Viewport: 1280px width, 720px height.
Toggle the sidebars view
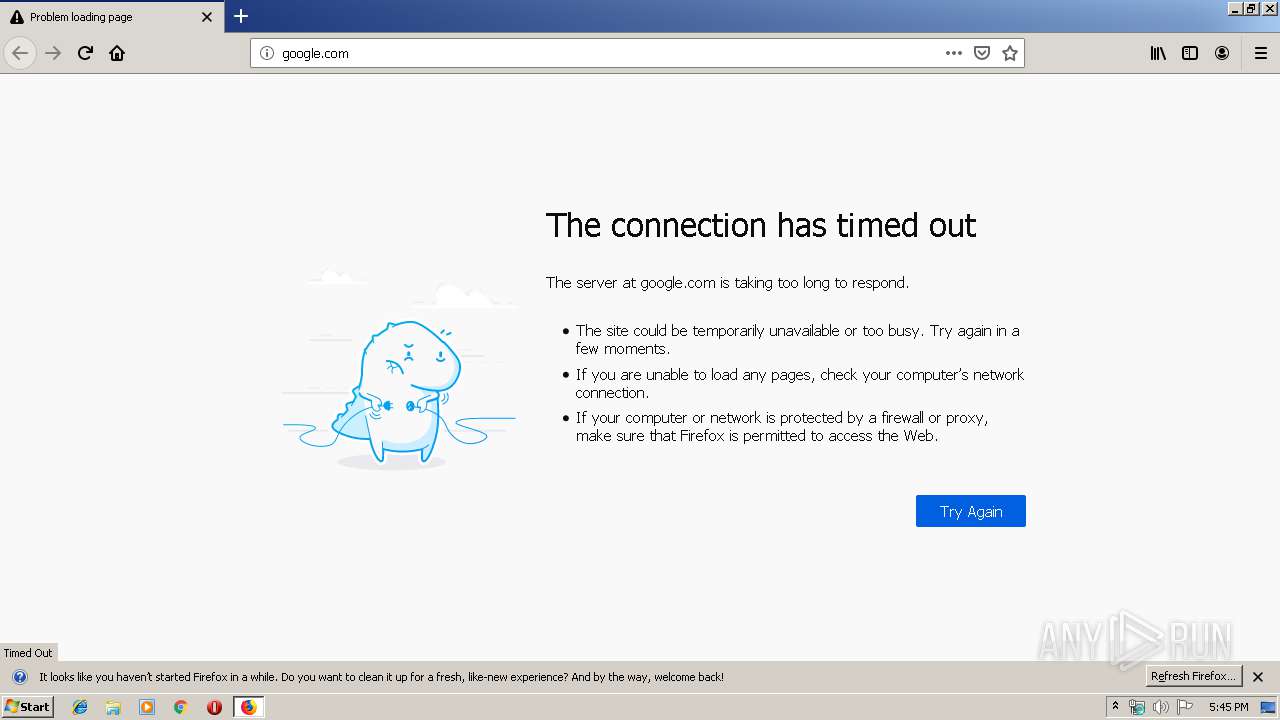pos(1190,53)
